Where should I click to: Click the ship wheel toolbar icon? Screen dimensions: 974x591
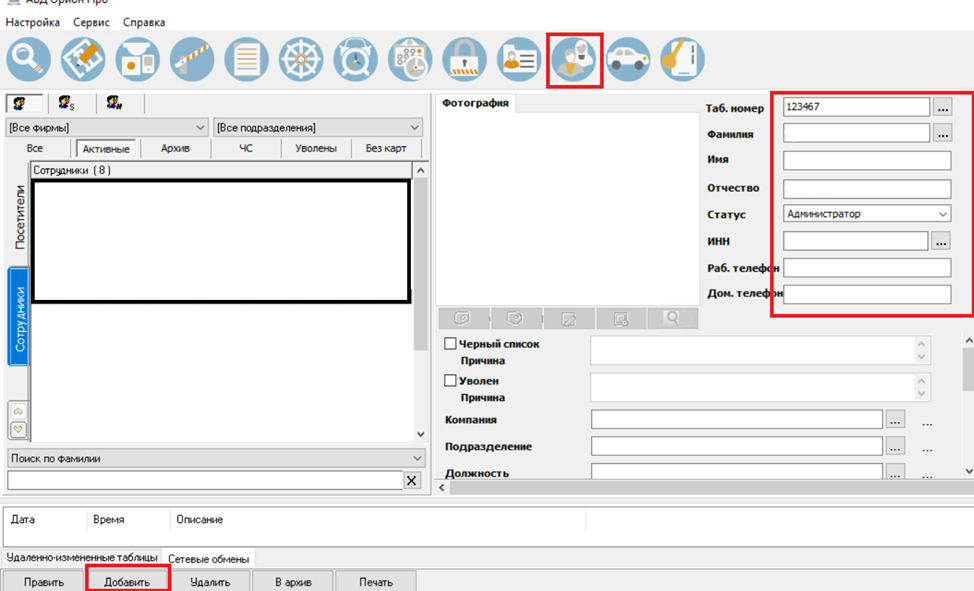pos(300,59)
